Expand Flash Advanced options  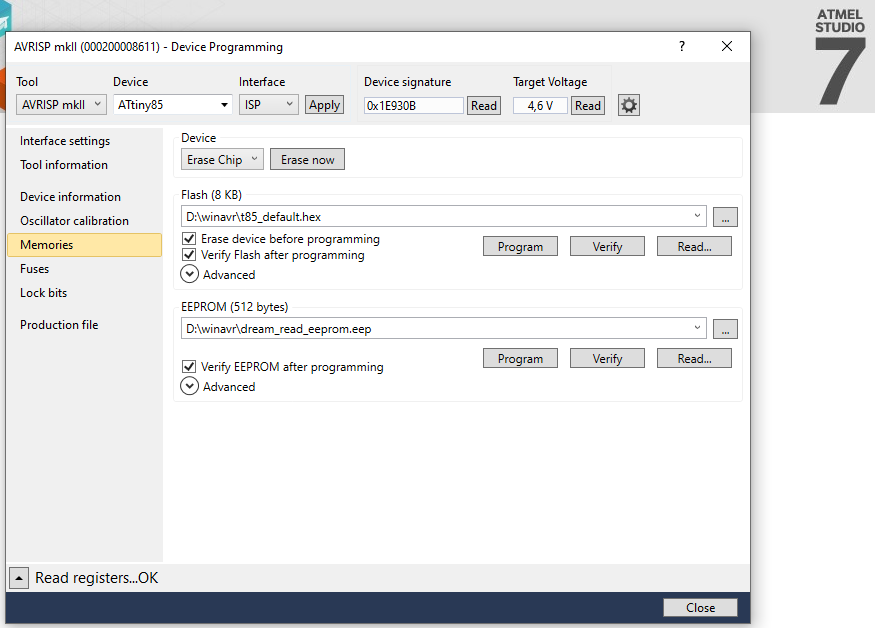pos(190,274)
